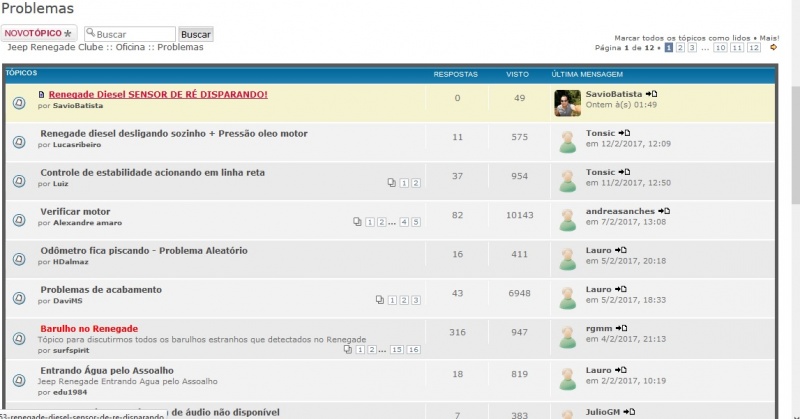The image size is (800, 419).
Task: Click topic status icon for SENSOR DE RÉ topic
Action: pos(19,103)
